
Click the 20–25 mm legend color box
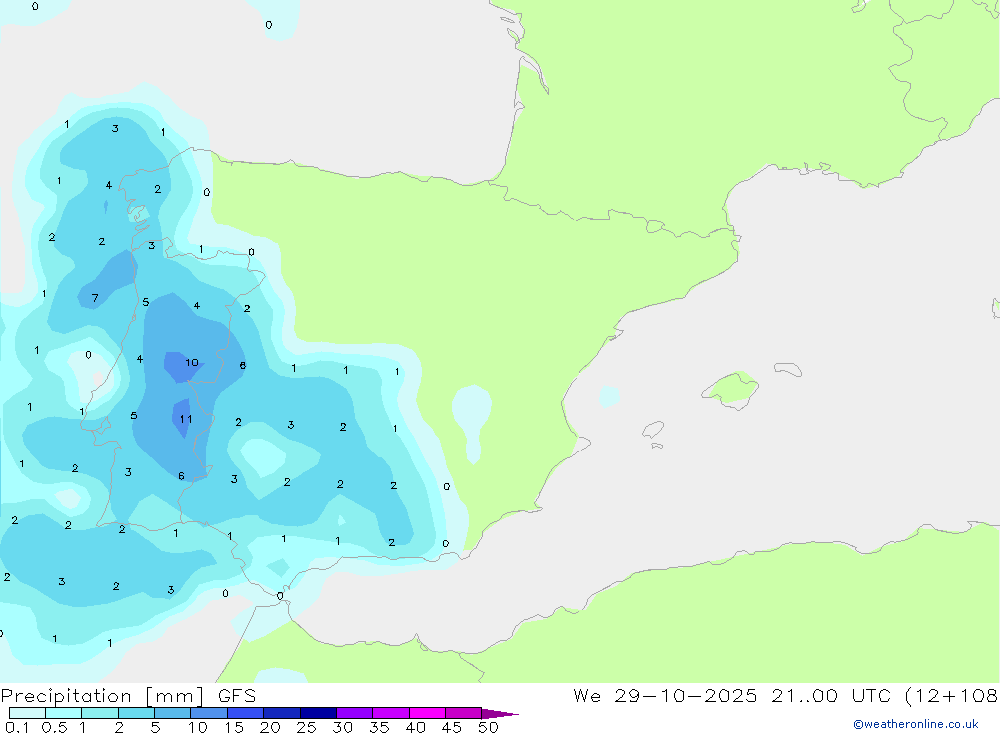(282, 713)
